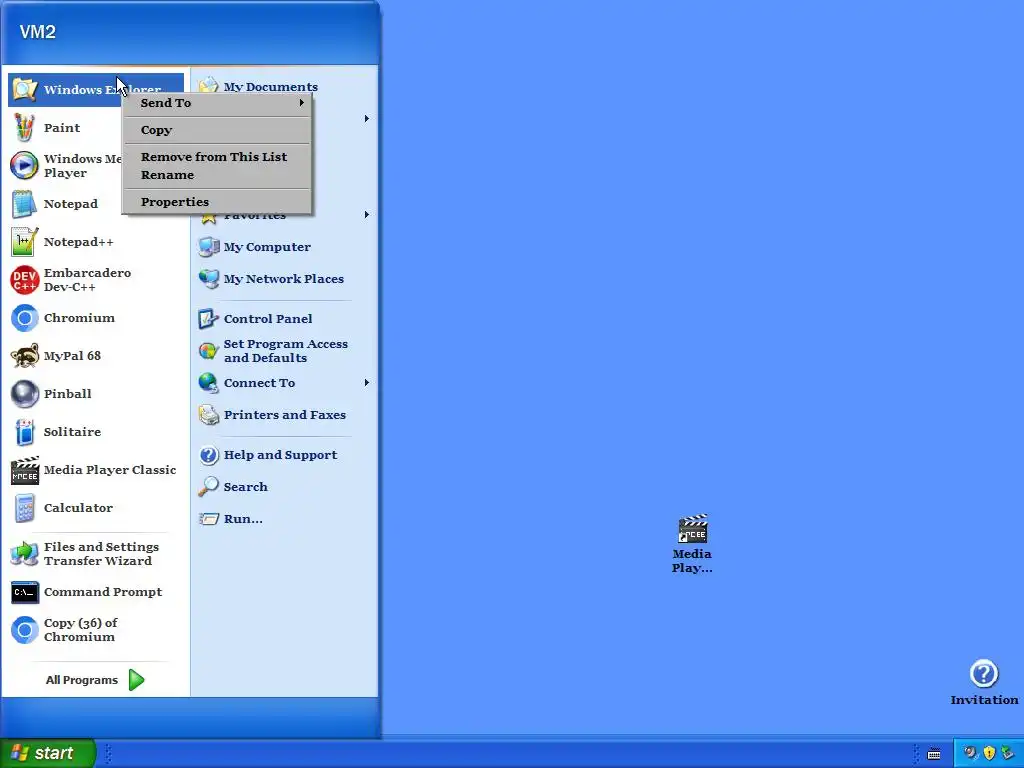
Task: Choose Copy in context menu
Action: click(217, 130)
